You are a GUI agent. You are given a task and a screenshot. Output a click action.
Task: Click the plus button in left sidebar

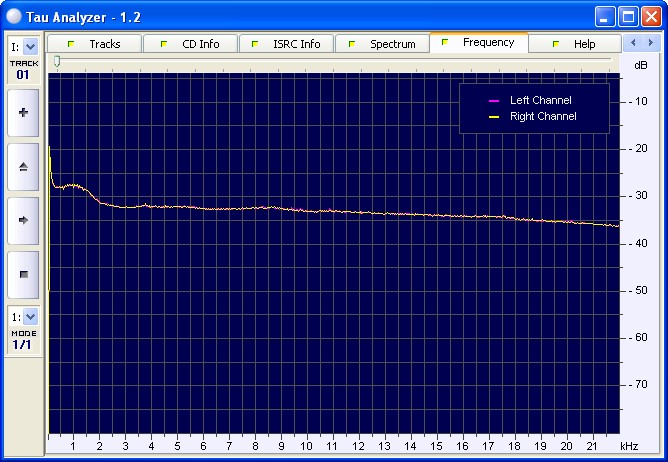tap(23, 112)
